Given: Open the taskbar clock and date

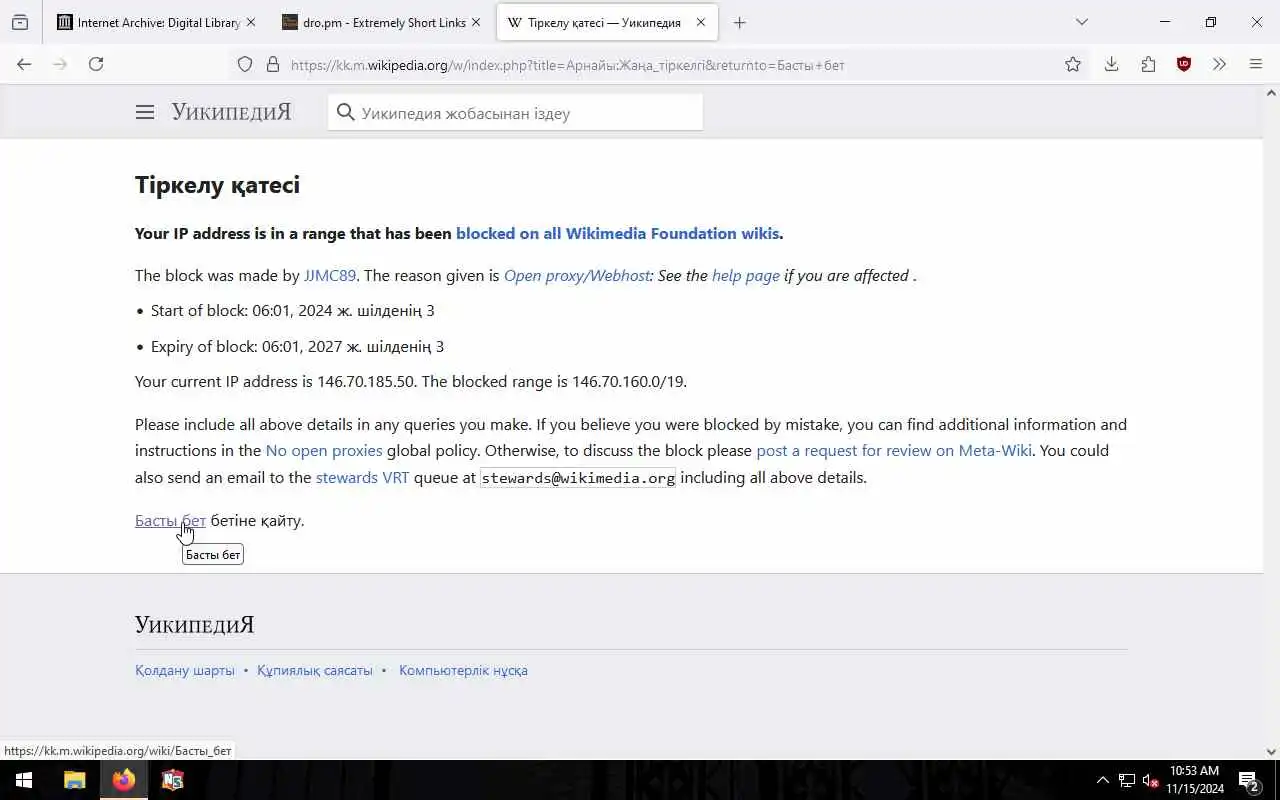Looking at the screenshot, I should point(1195,780).
